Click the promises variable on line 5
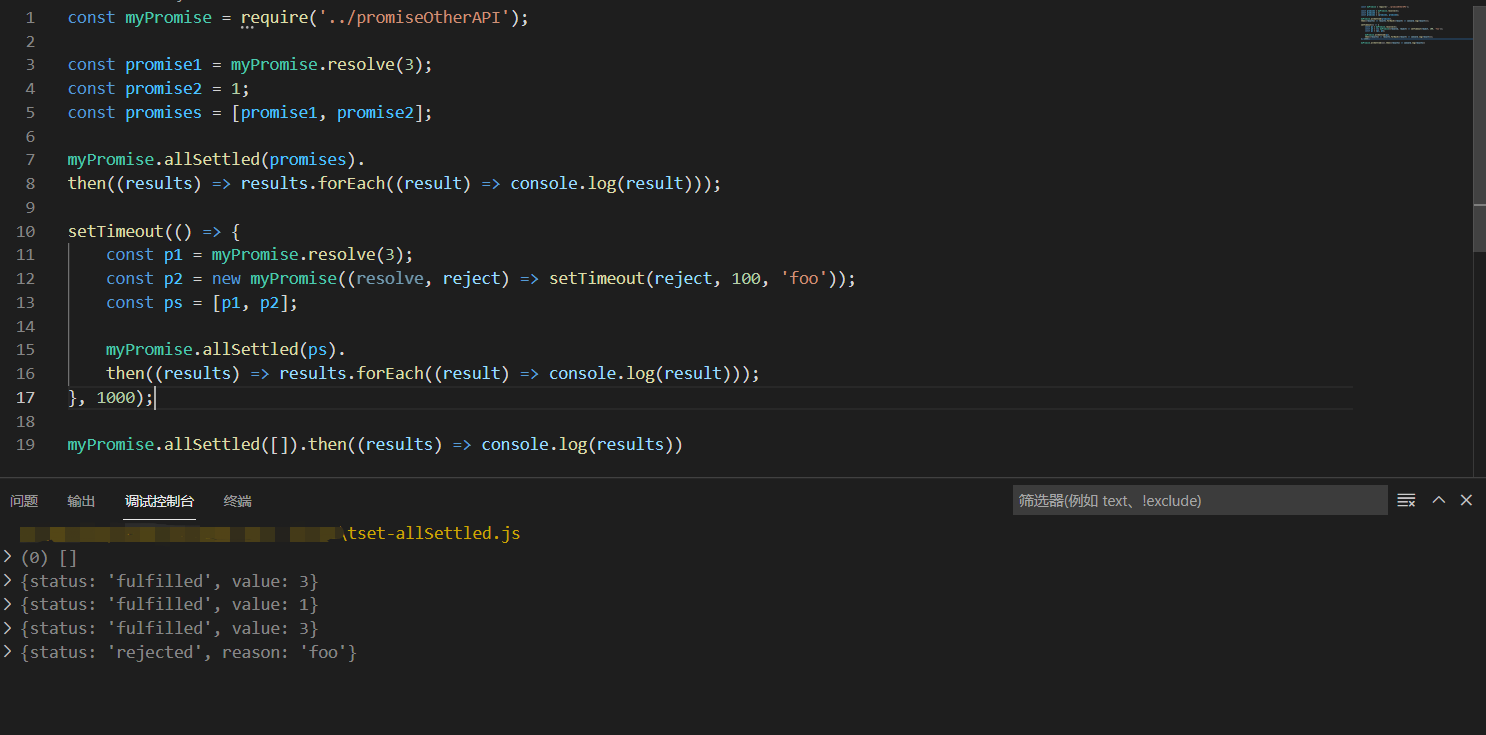 coord(163,113)
